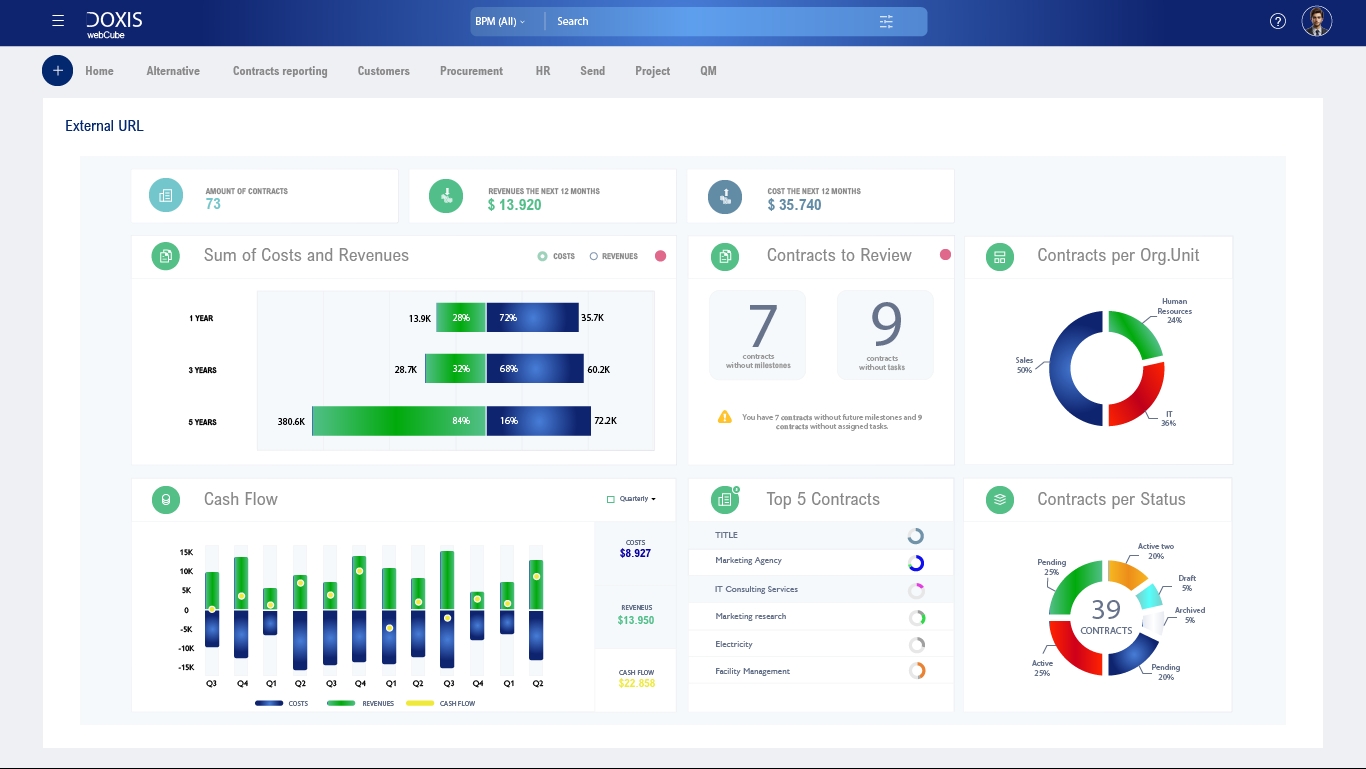Click the Quarterly checkbox on Cash Flow
This screenshot has height=769, width=1366.
[x=611, y=498]
